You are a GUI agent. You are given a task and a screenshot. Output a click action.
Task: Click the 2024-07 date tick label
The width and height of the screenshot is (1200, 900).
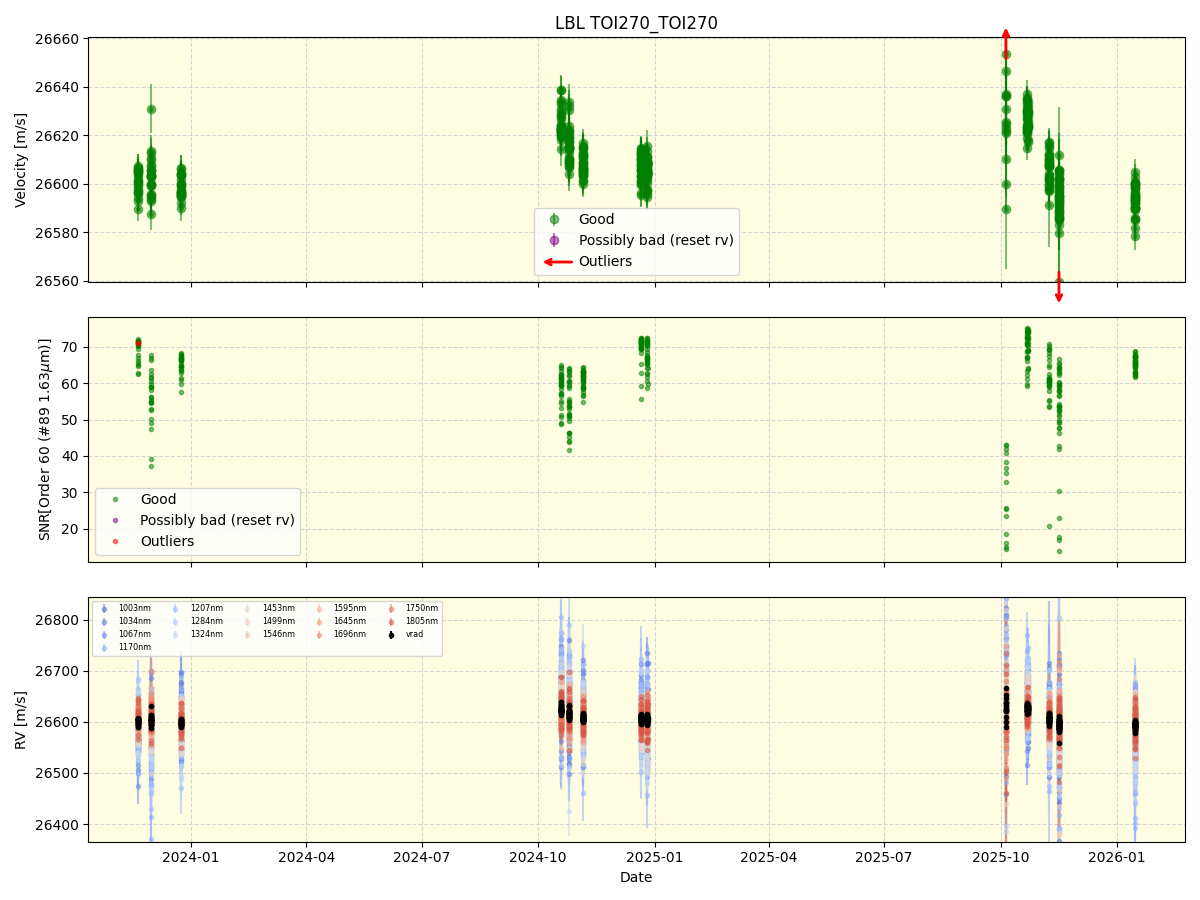(x=422, y=857)
